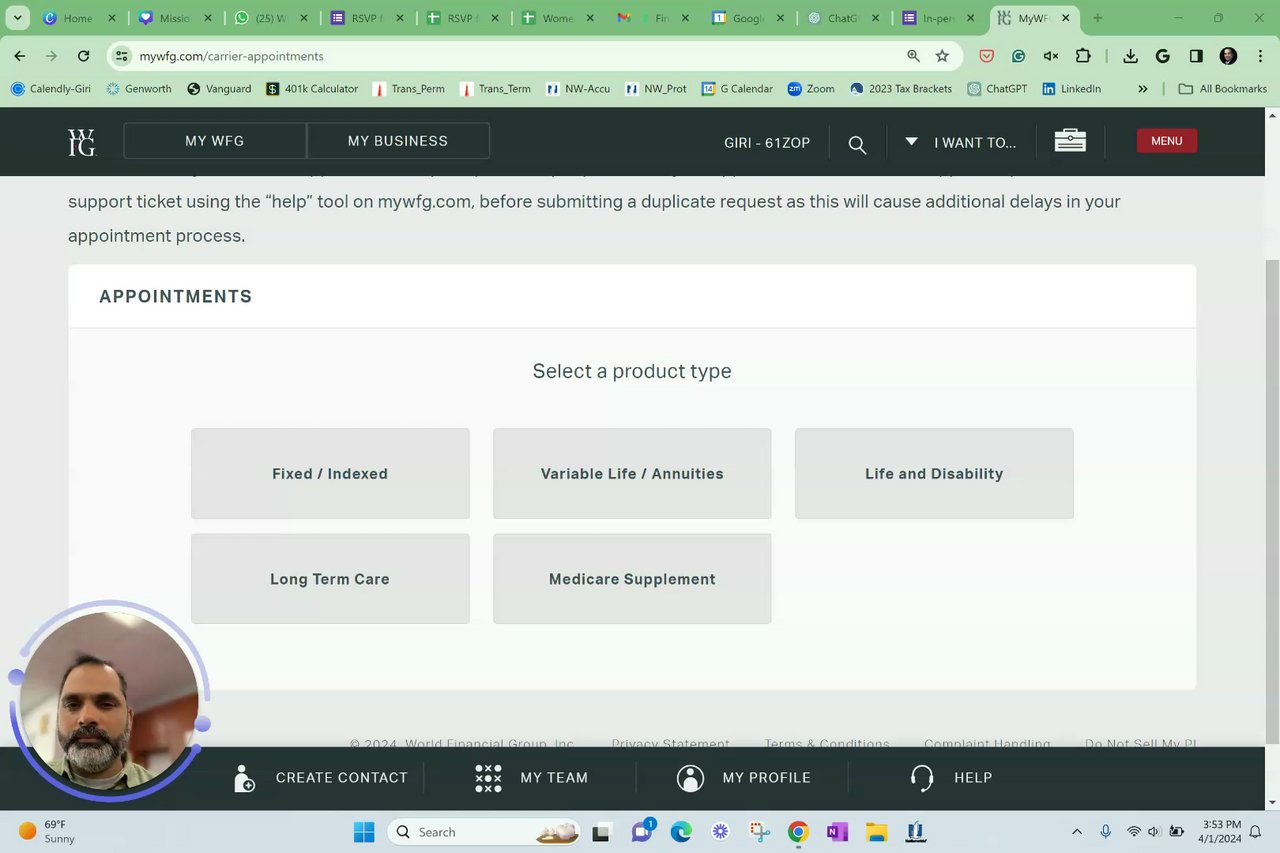Select Variable Life / Annuities product type
The image size is (1280, 853).
click(x=632, y=474)
